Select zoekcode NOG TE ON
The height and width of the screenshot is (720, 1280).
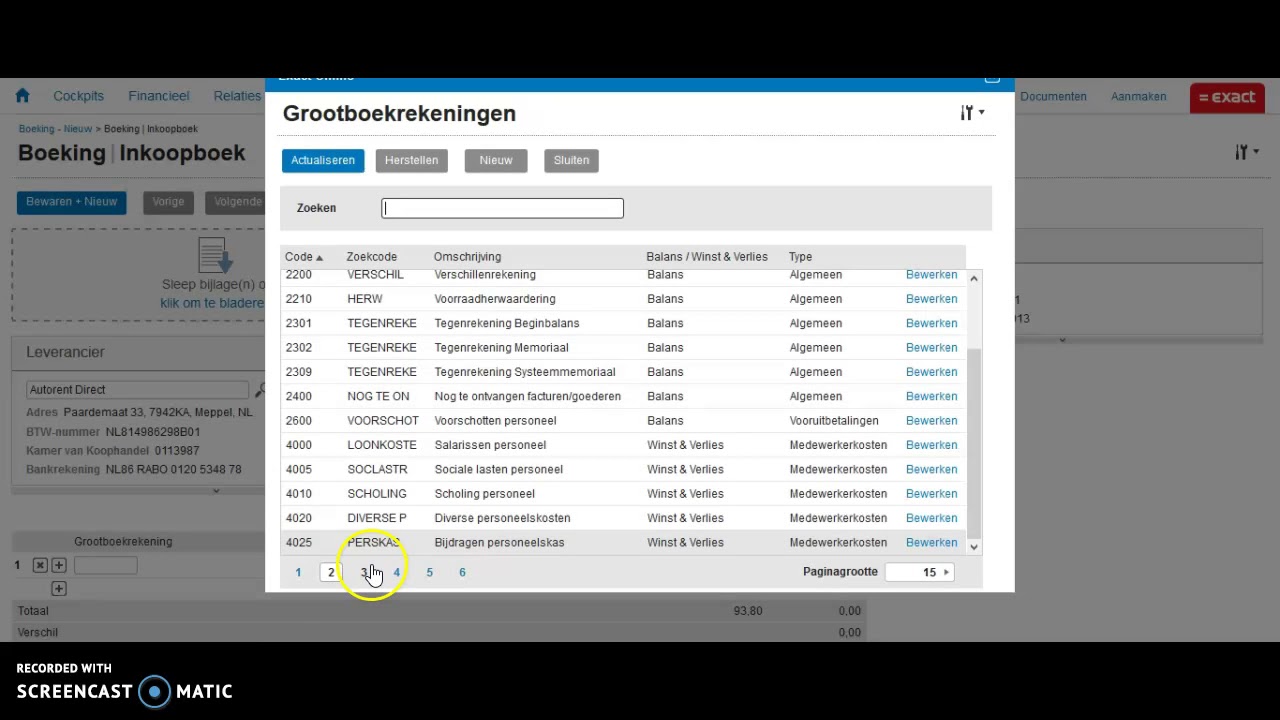[378, 396]
